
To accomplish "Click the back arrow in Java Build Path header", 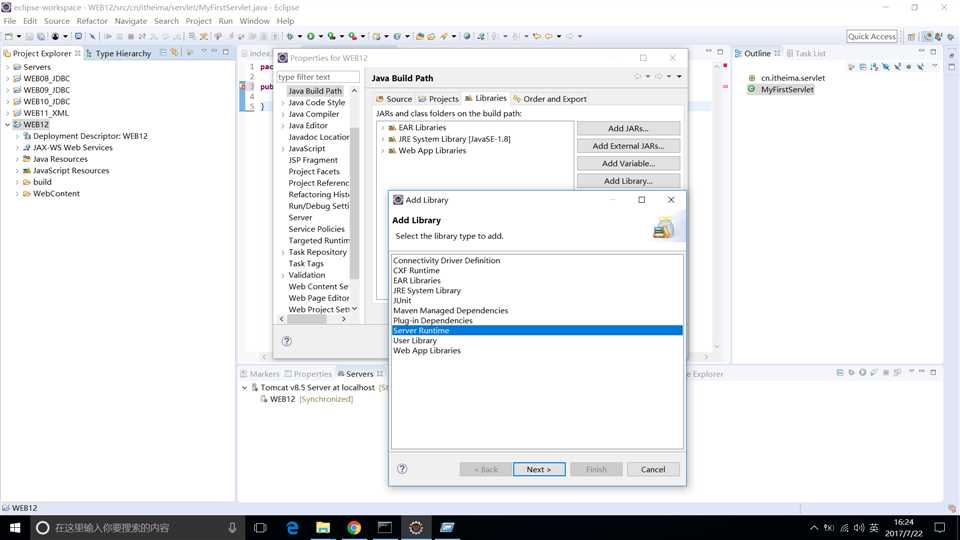I will tap(637, 77).
